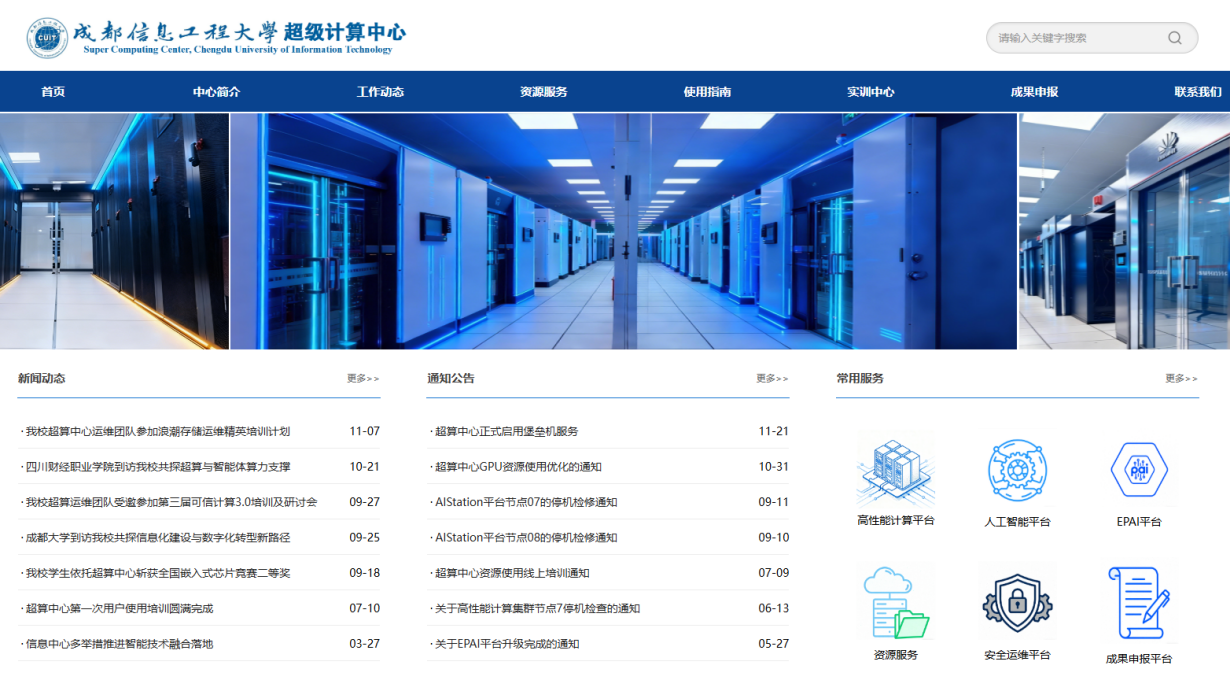Click the CUIT university logo
Image resolution: width=1230 pixels, height=691 pixels.
(x=47, y=38)
